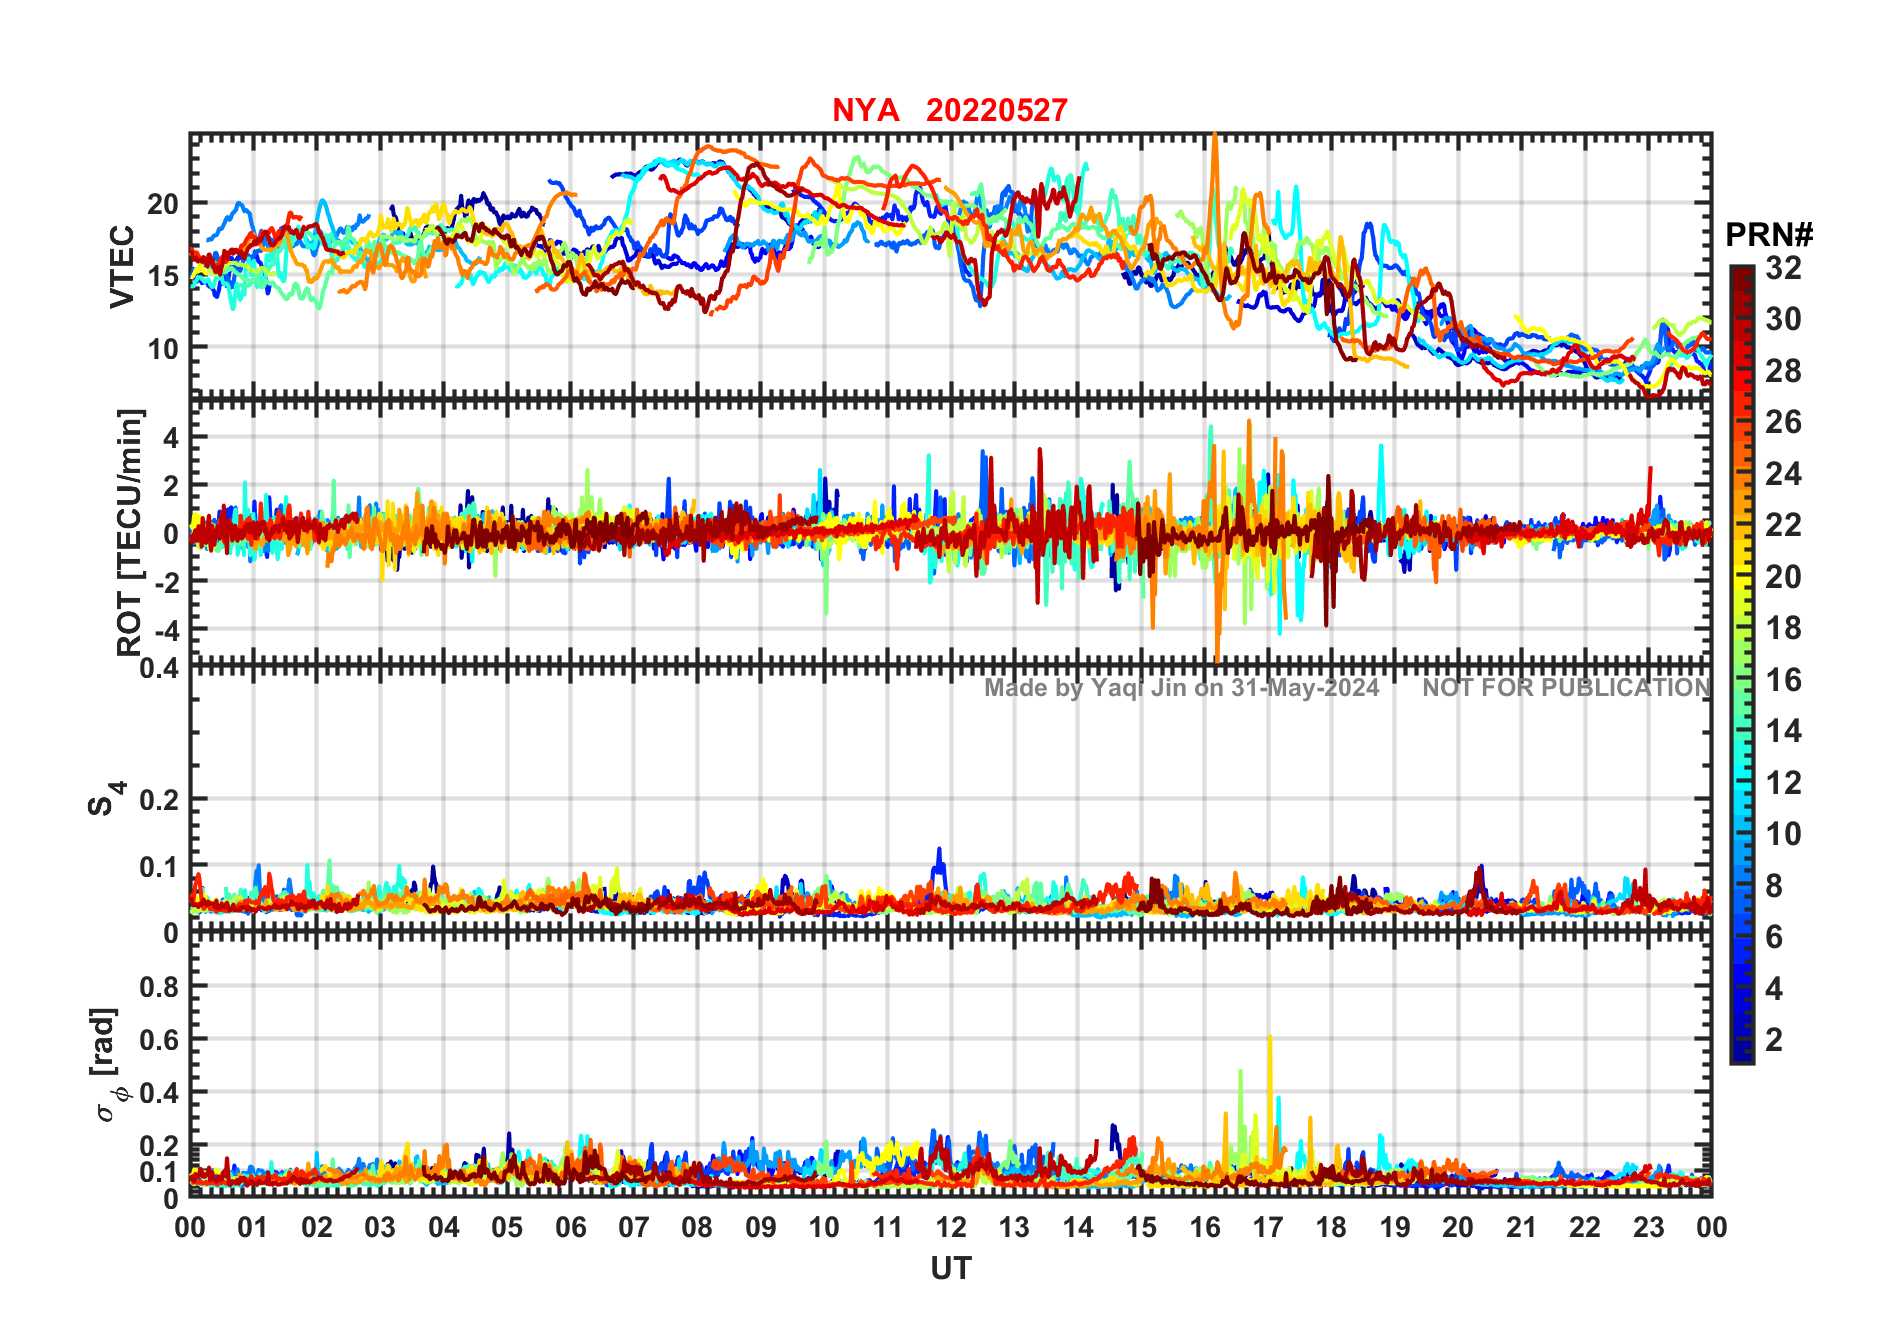Click x-axis hour tick label "12"

951,1227
